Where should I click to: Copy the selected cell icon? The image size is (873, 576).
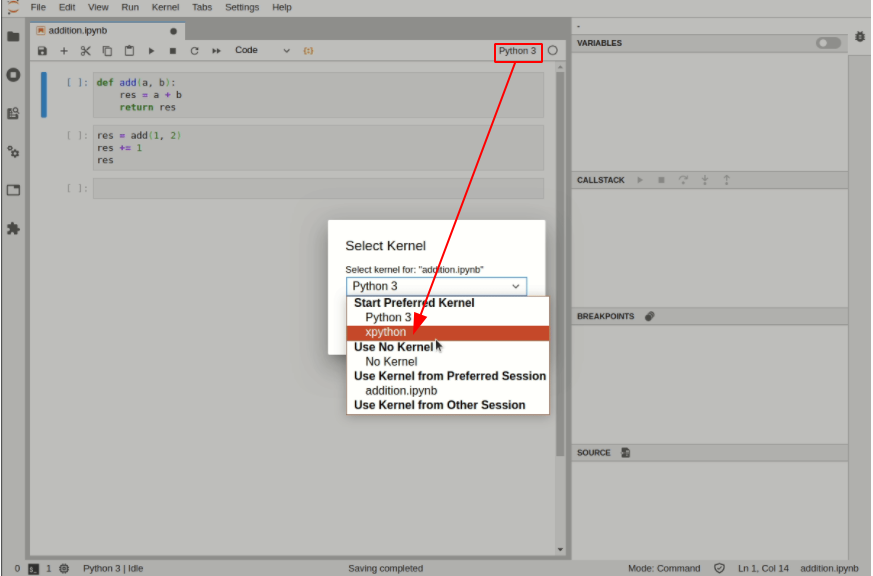pyautogui.click(x=107, y=51)
